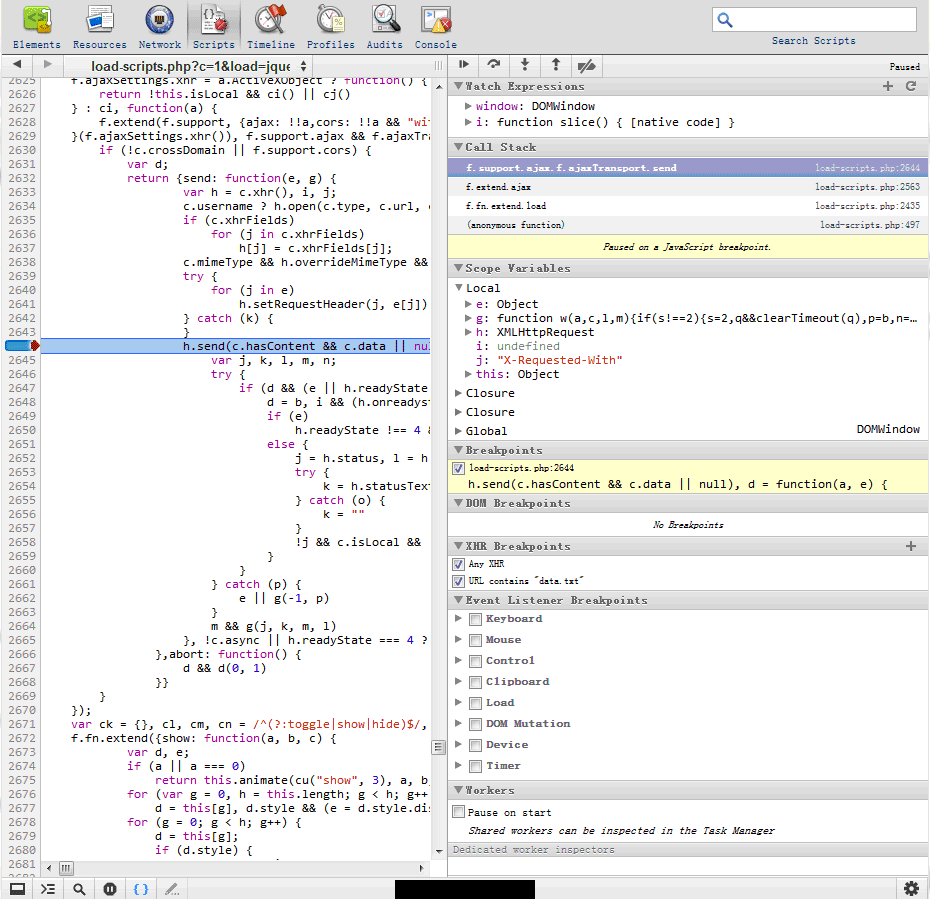930x899 pixels.
Task: Enable Keyboard event listener breakpoints
Action: click(475, 619)
